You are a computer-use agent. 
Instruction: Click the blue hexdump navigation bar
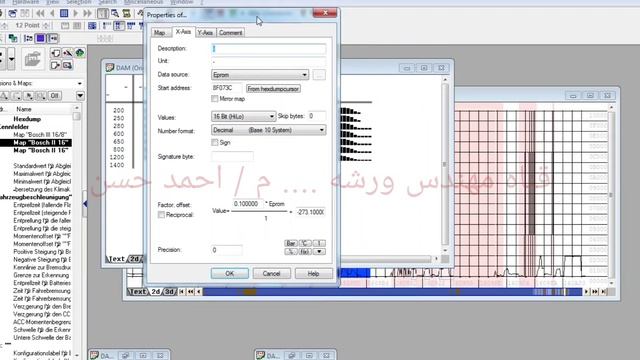(392, 291)
